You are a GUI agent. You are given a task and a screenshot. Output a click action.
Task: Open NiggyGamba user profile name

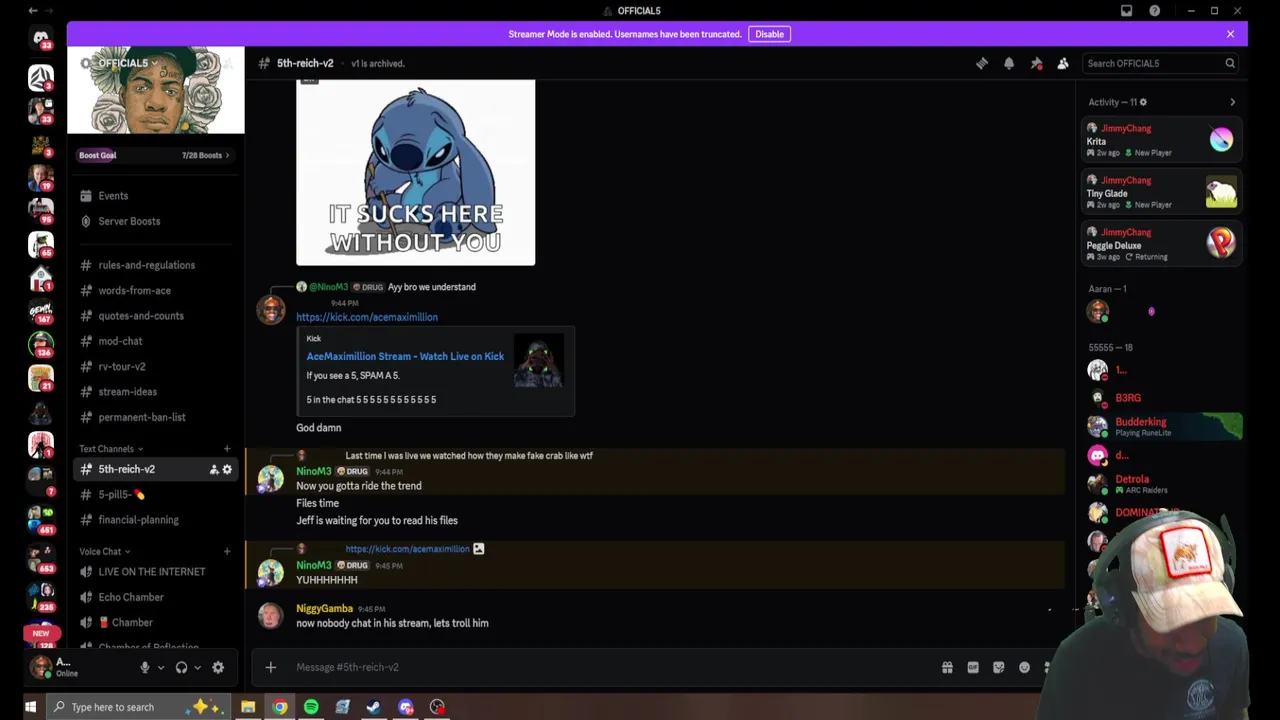[324, 608]
